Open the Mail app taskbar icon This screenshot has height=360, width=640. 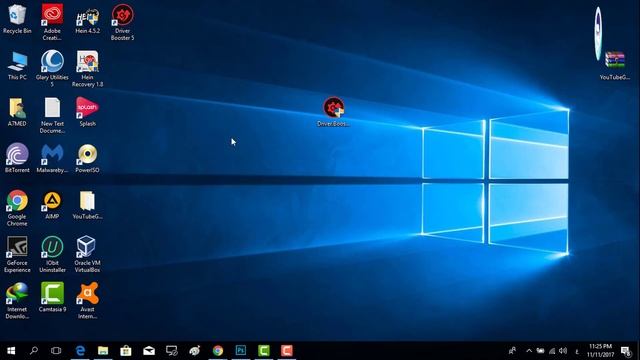pyautogui.click(x=149, y=351)
